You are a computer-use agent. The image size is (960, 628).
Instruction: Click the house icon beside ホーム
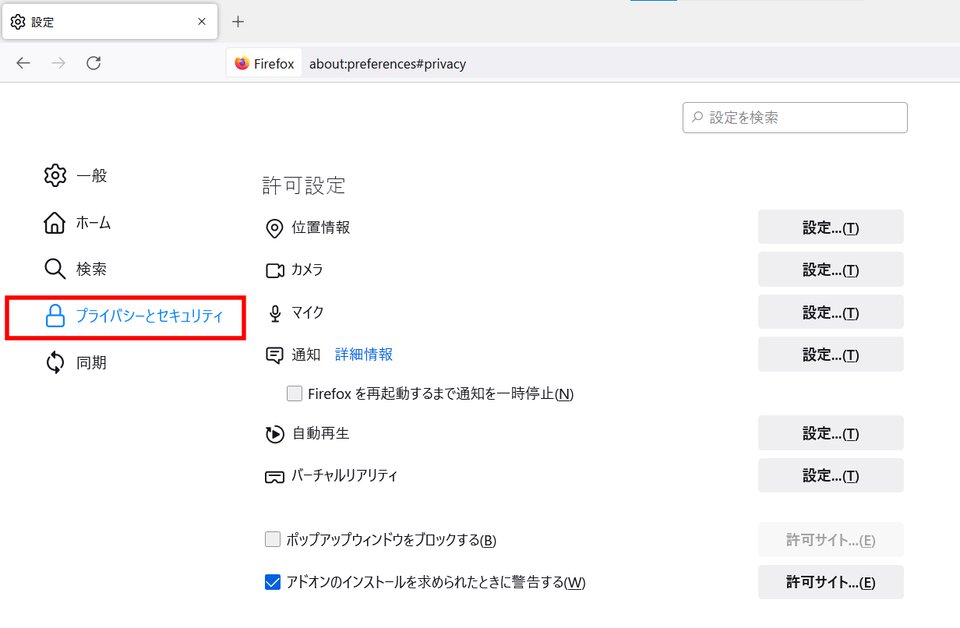54,223
